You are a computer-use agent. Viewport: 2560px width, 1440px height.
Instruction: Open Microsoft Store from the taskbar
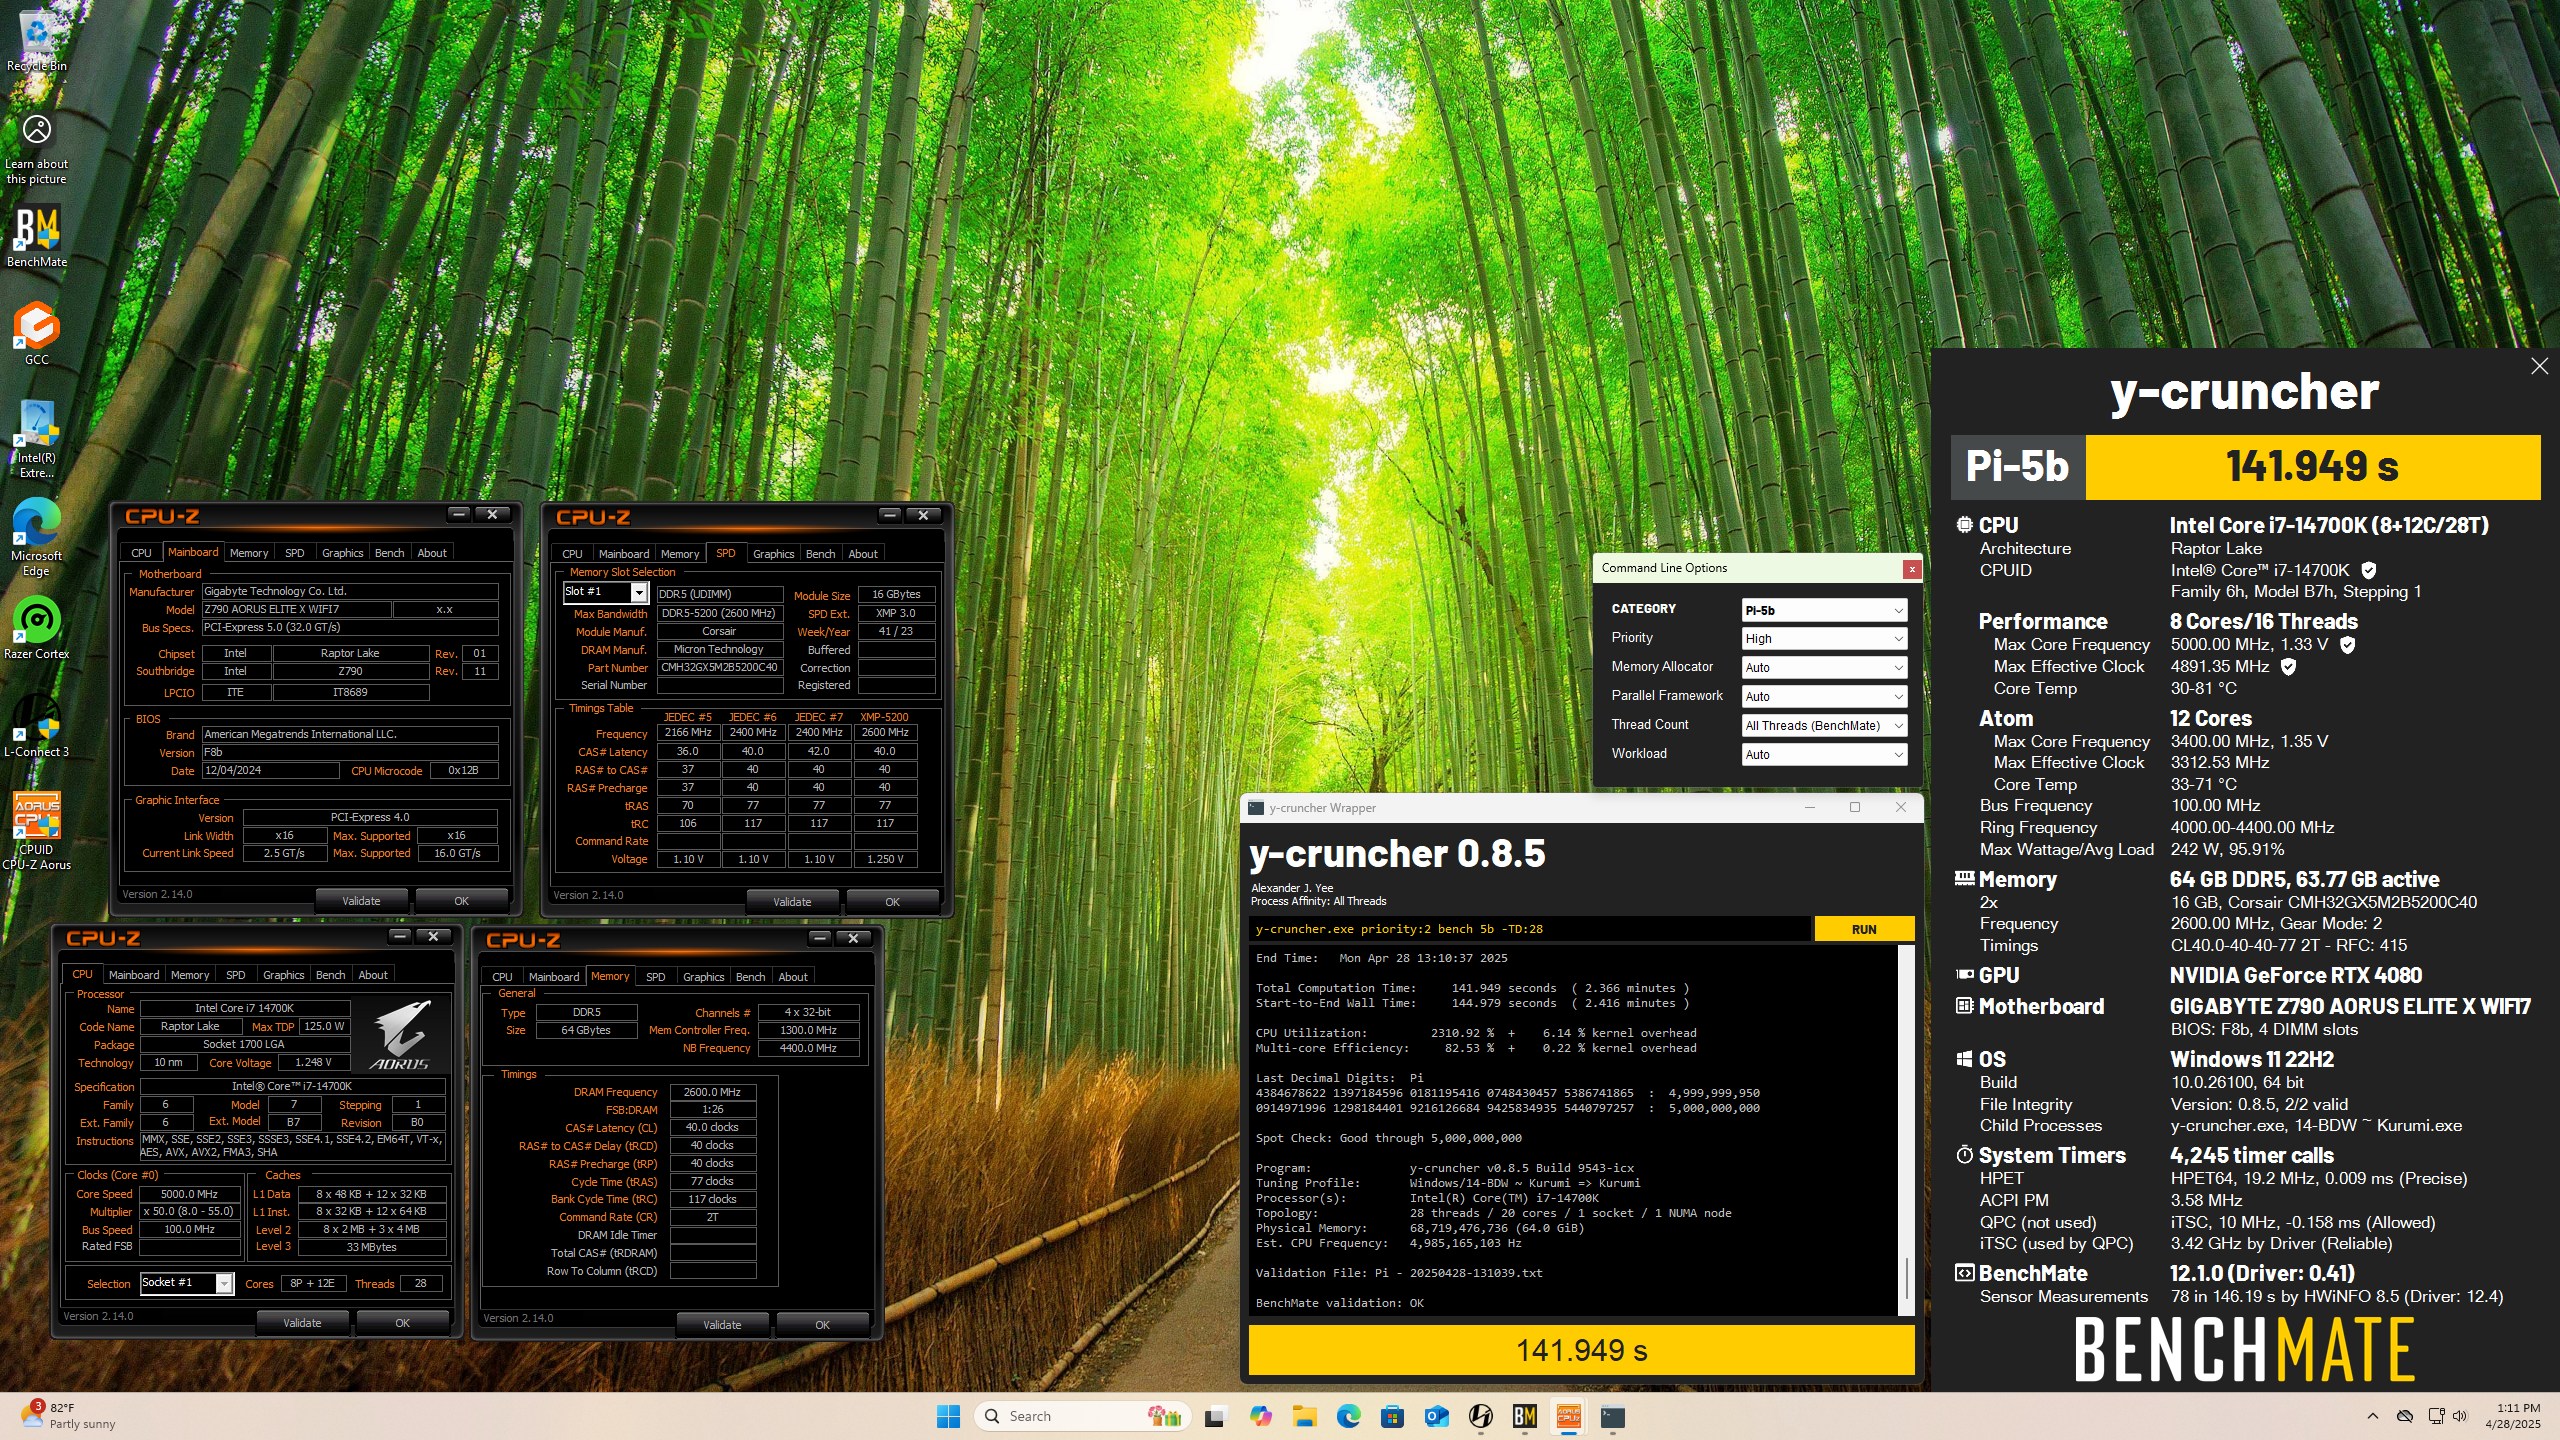[x=1392, y=1416]
